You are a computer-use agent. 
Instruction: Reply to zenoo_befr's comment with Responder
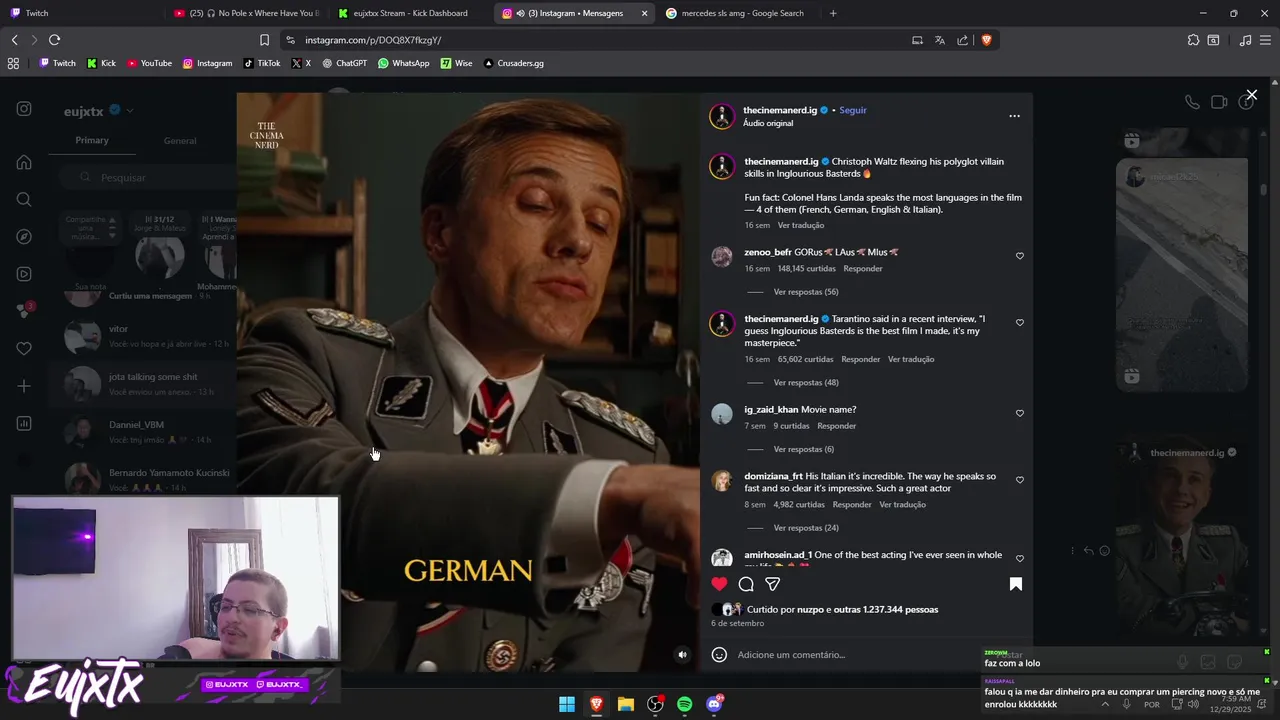tap(863, 269)
